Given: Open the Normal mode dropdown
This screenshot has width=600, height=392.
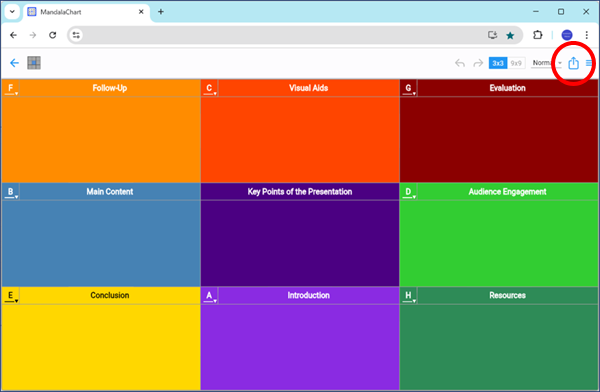Looking at the screenshot, I should click(x=546, y=63).
